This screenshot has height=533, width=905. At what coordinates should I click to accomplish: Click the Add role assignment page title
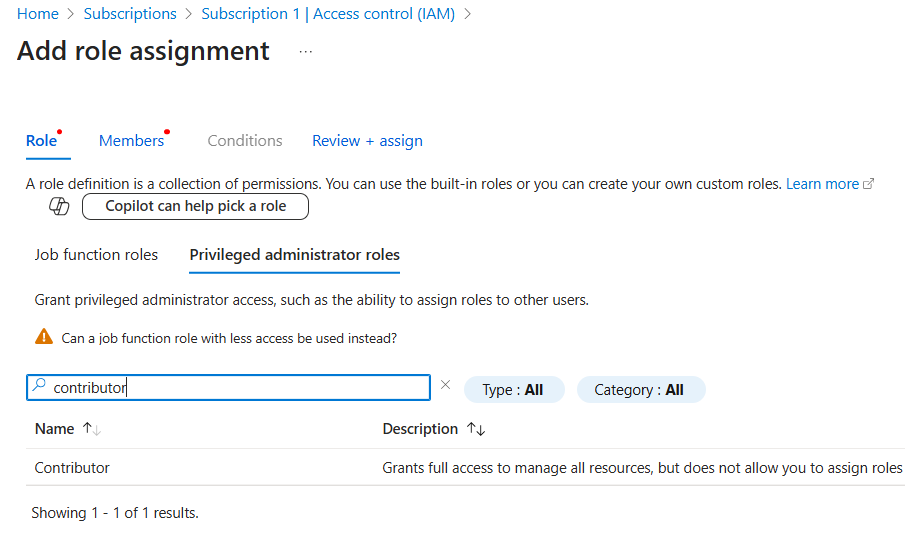[143, 51]
